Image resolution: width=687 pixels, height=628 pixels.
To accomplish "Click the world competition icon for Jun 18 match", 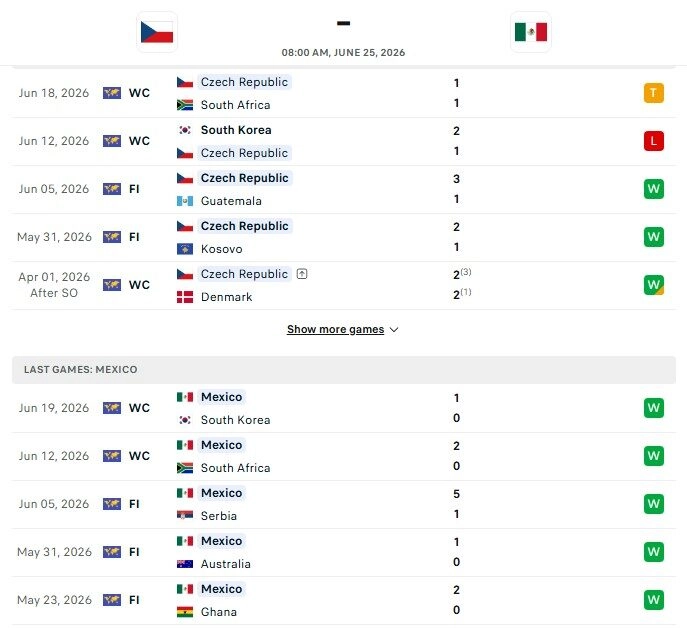I will coord(112,93).
